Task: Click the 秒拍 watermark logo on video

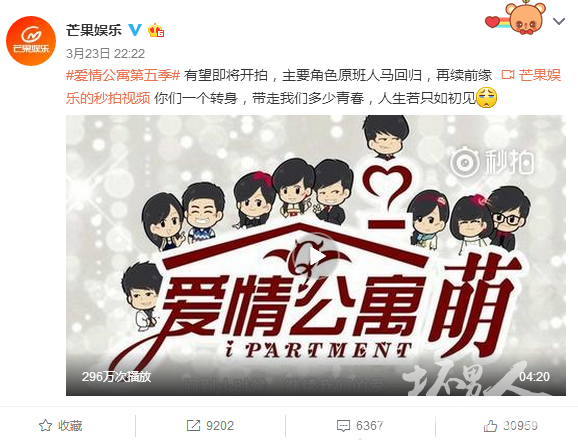Action: [492, 162]
